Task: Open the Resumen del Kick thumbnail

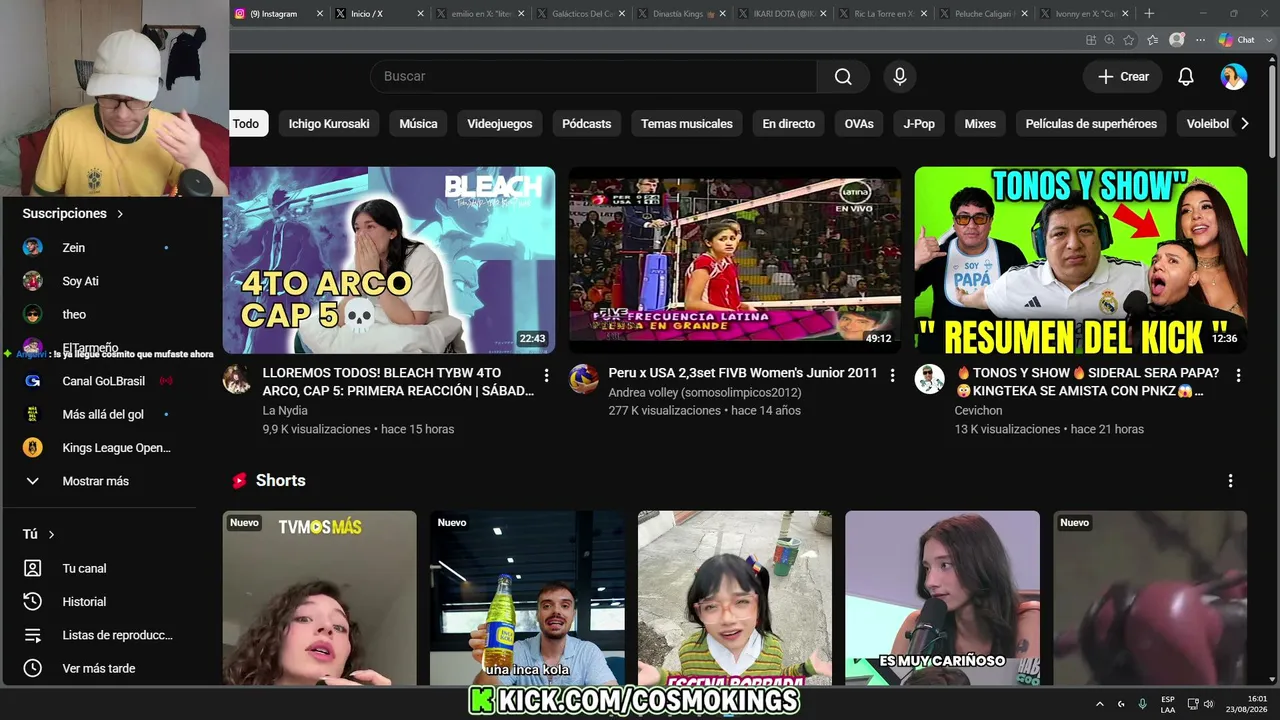Action: (x=1081, y=260)
